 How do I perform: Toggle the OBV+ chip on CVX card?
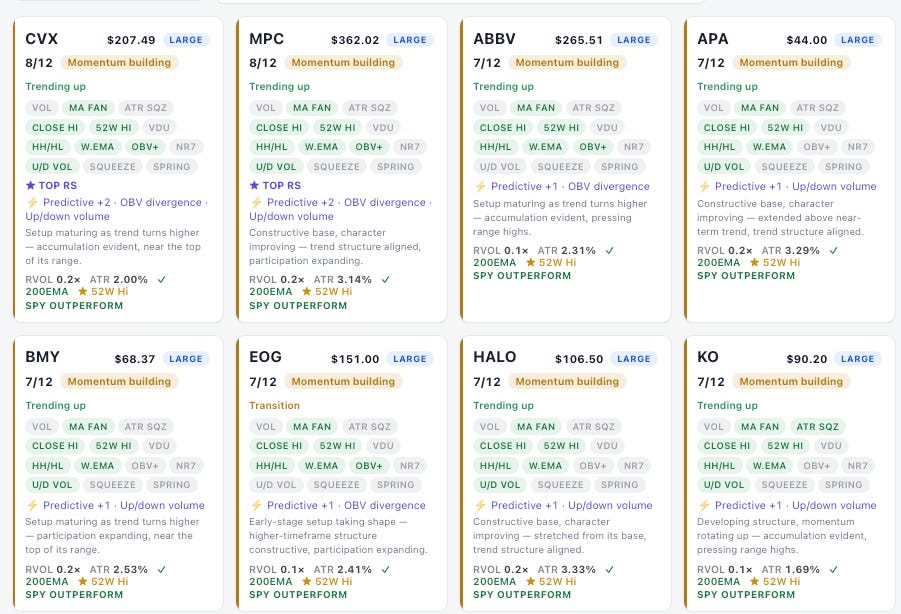pyautogui.click(x=145, y=147)
